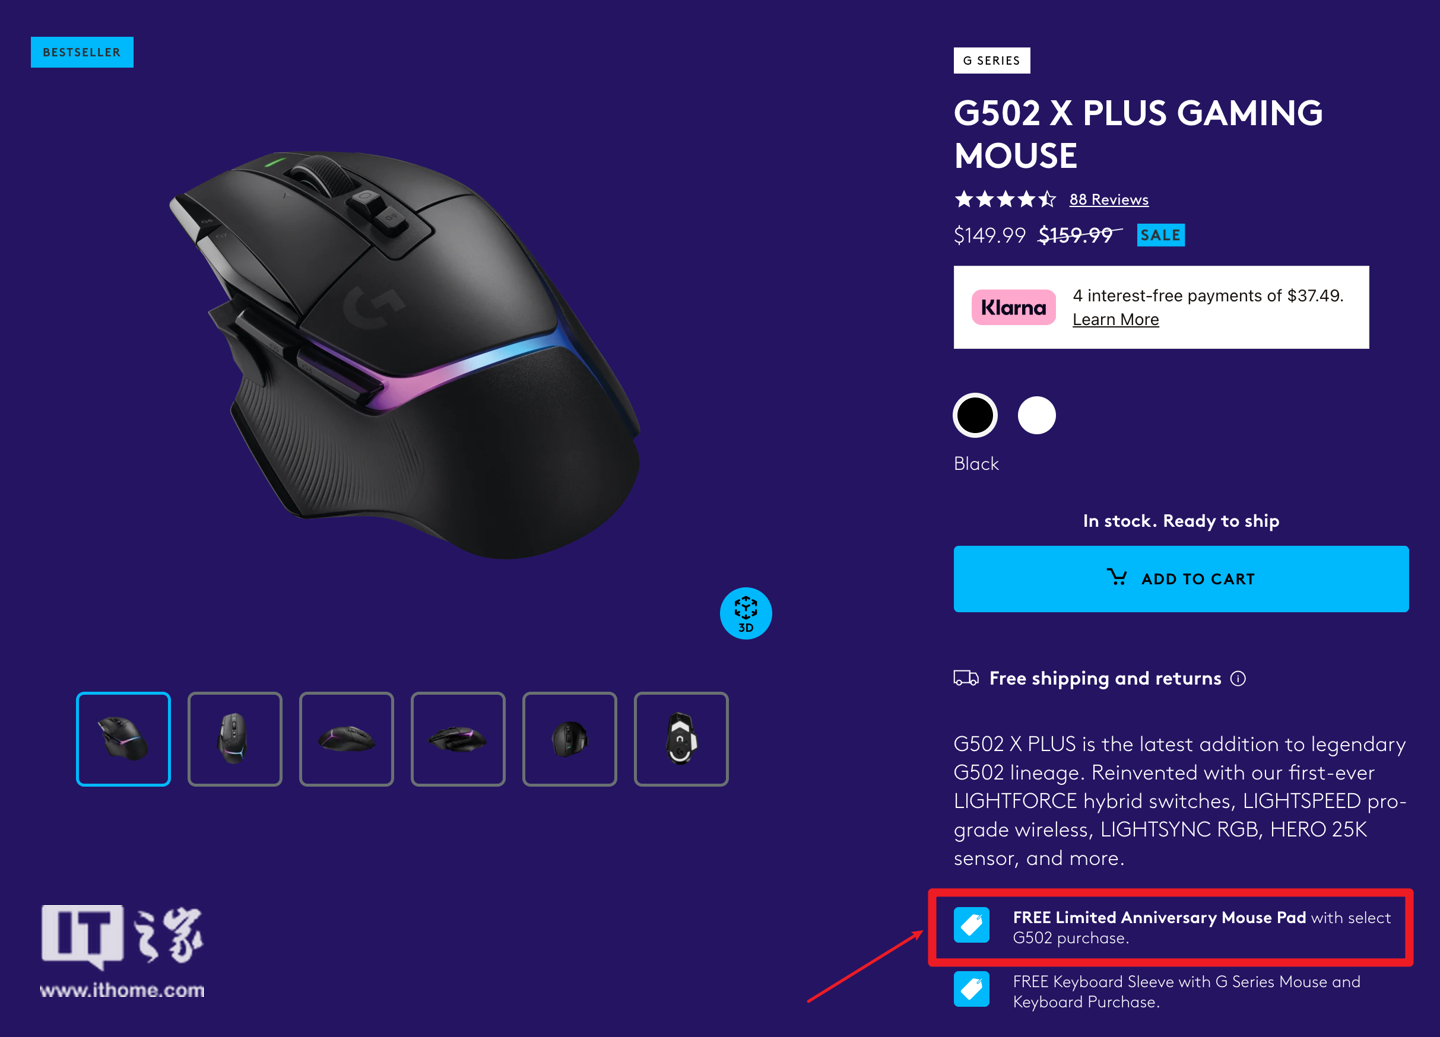Show the second top-view mouse thumbnail
The height and width of the screenshot is (1037, 1440).
click(x=235, y=739)
